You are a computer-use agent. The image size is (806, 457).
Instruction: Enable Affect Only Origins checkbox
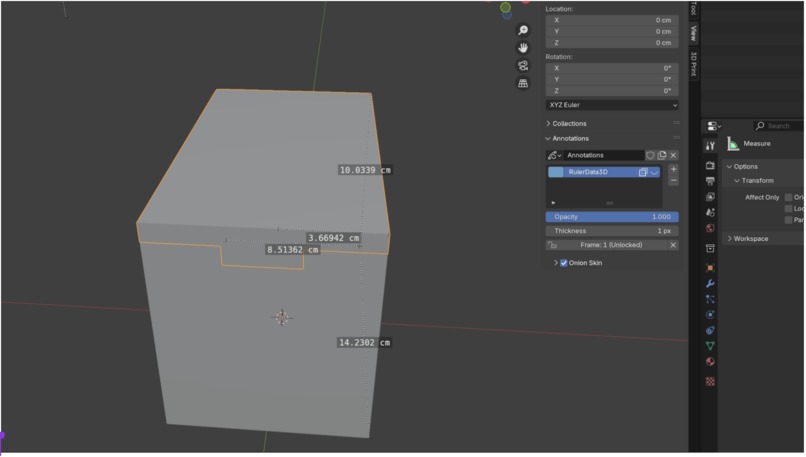789,197
